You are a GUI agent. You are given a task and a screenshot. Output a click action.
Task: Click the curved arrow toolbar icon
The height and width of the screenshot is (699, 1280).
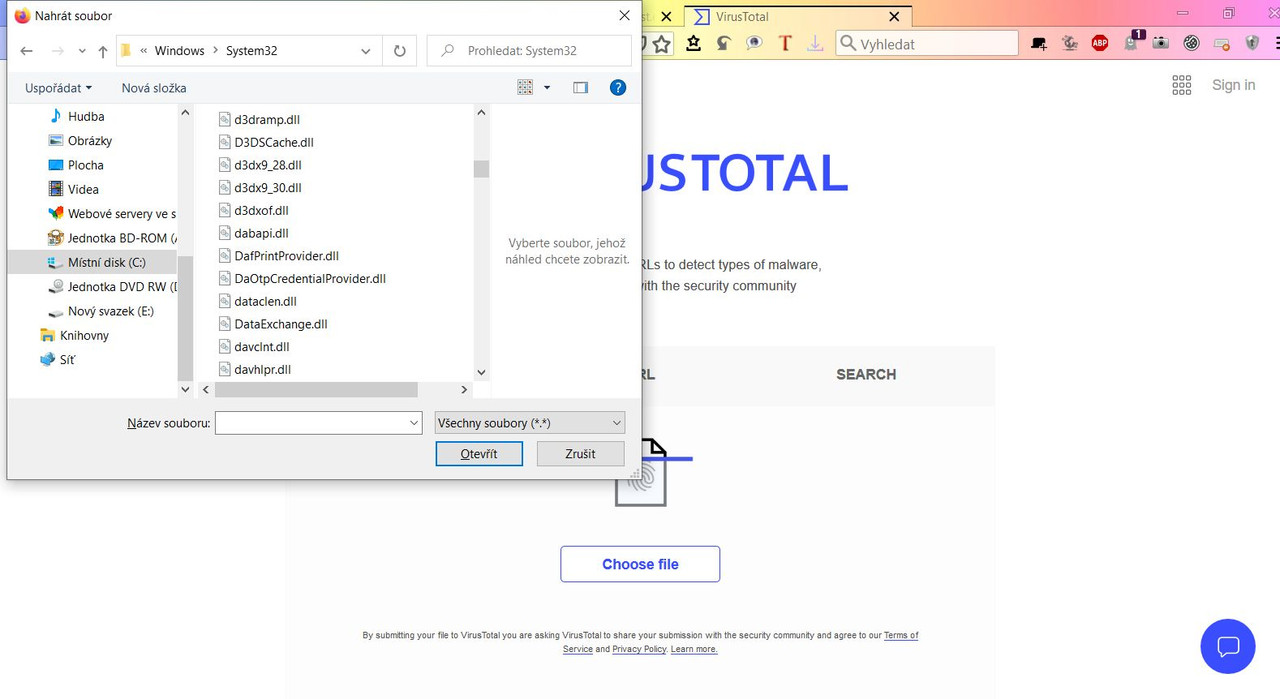pyautogui.click(x=724, y=43)
